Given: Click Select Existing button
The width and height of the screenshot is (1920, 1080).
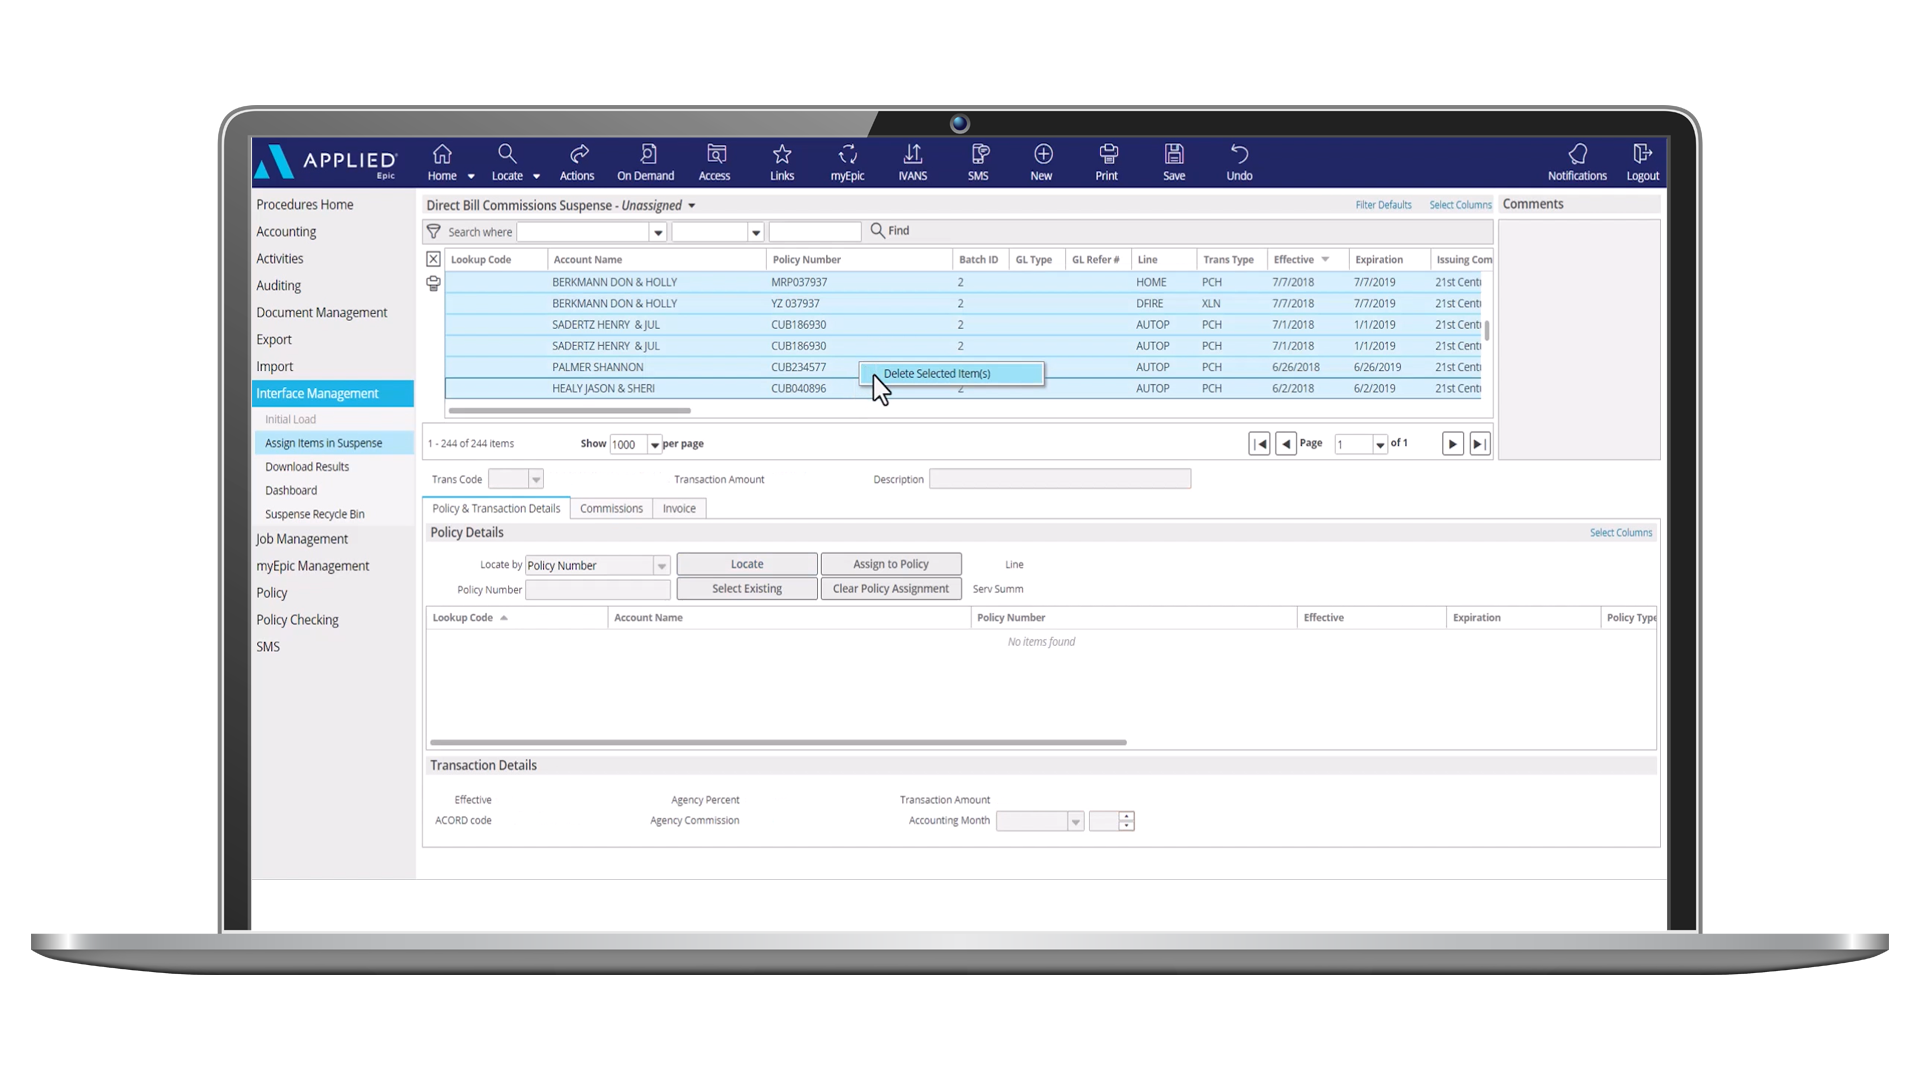Looking at the screenshot, I should (747, 589).
